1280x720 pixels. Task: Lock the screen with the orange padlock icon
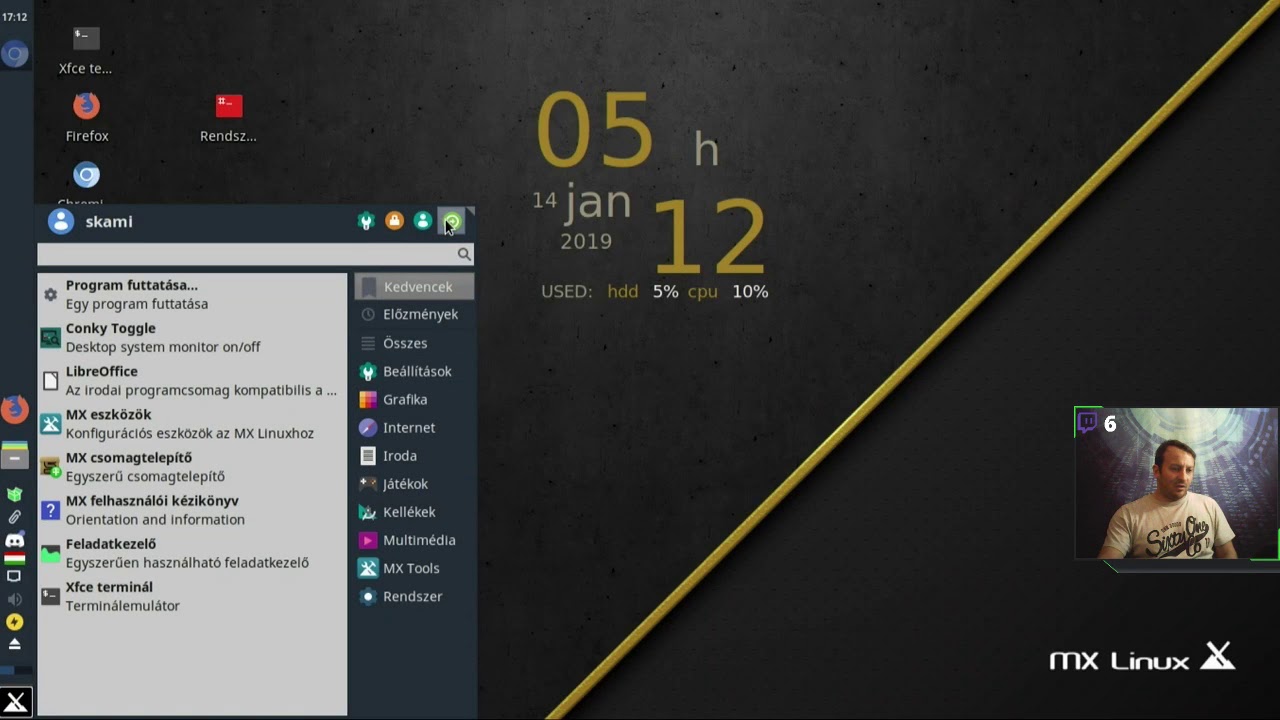click(394, 221)
